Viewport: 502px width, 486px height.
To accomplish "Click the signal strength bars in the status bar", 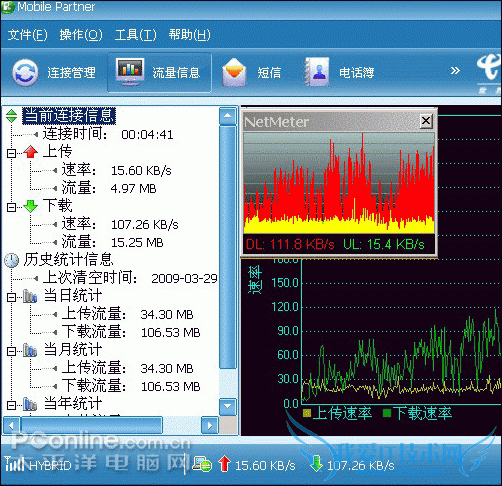I will (14, 464).
